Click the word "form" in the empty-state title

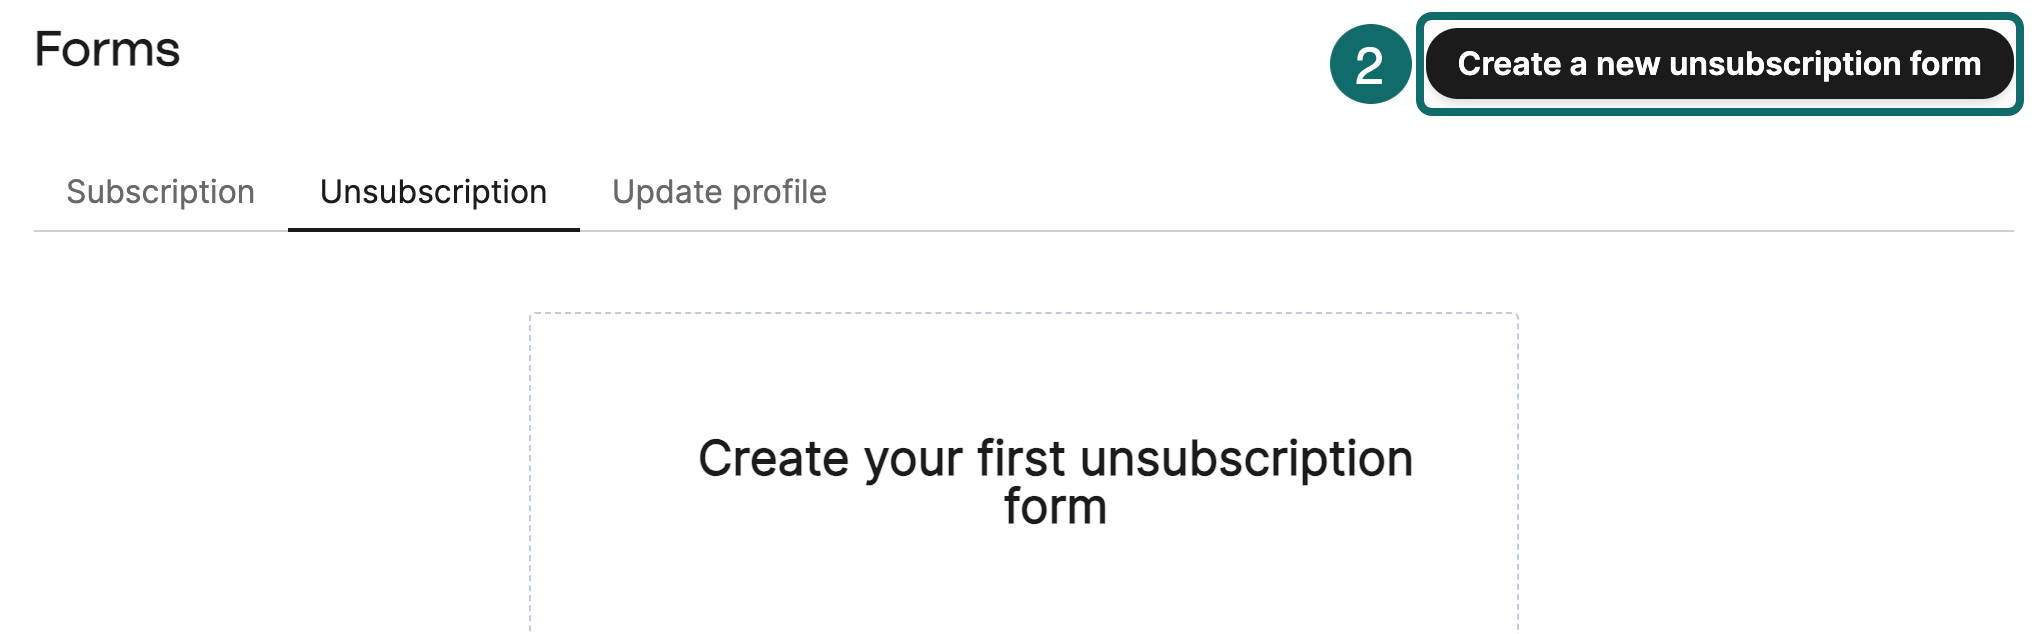pyautogui.click(x=1055, y=507)
